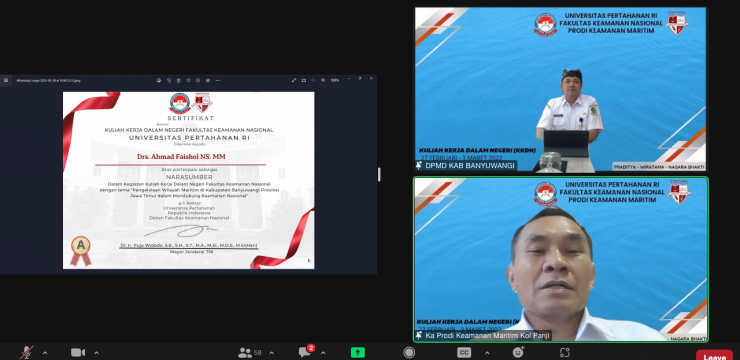Click the signature on the certificate

click(182, 231)
